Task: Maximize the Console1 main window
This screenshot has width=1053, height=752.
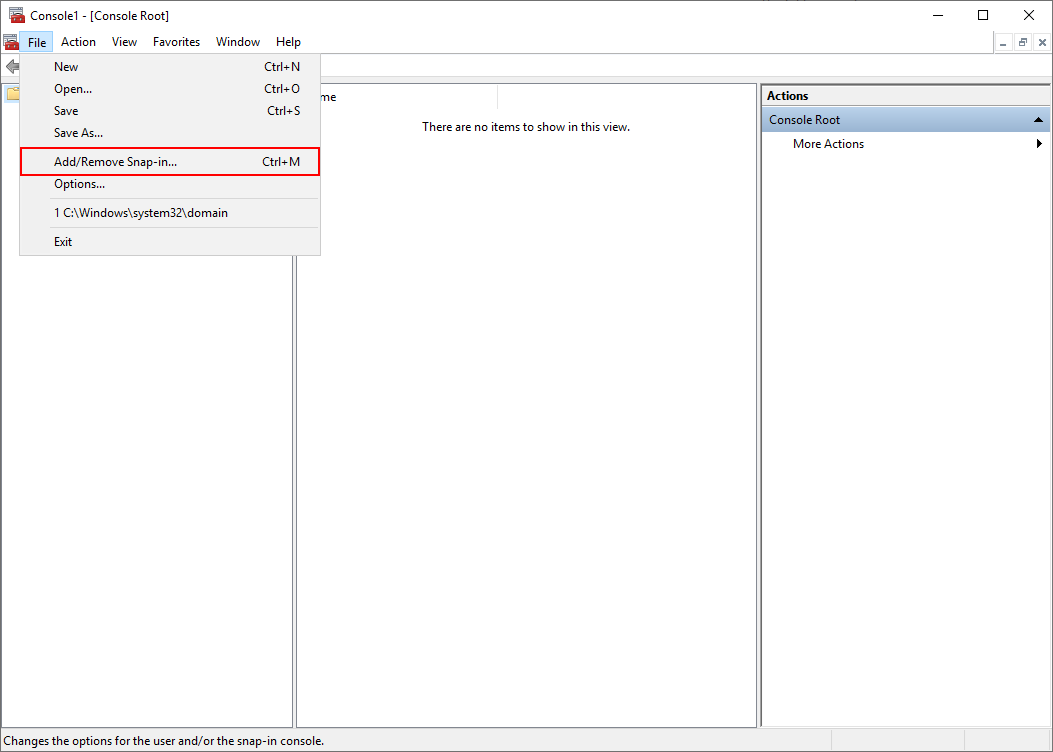Action: pyautogui.click(x=983, y=15)
